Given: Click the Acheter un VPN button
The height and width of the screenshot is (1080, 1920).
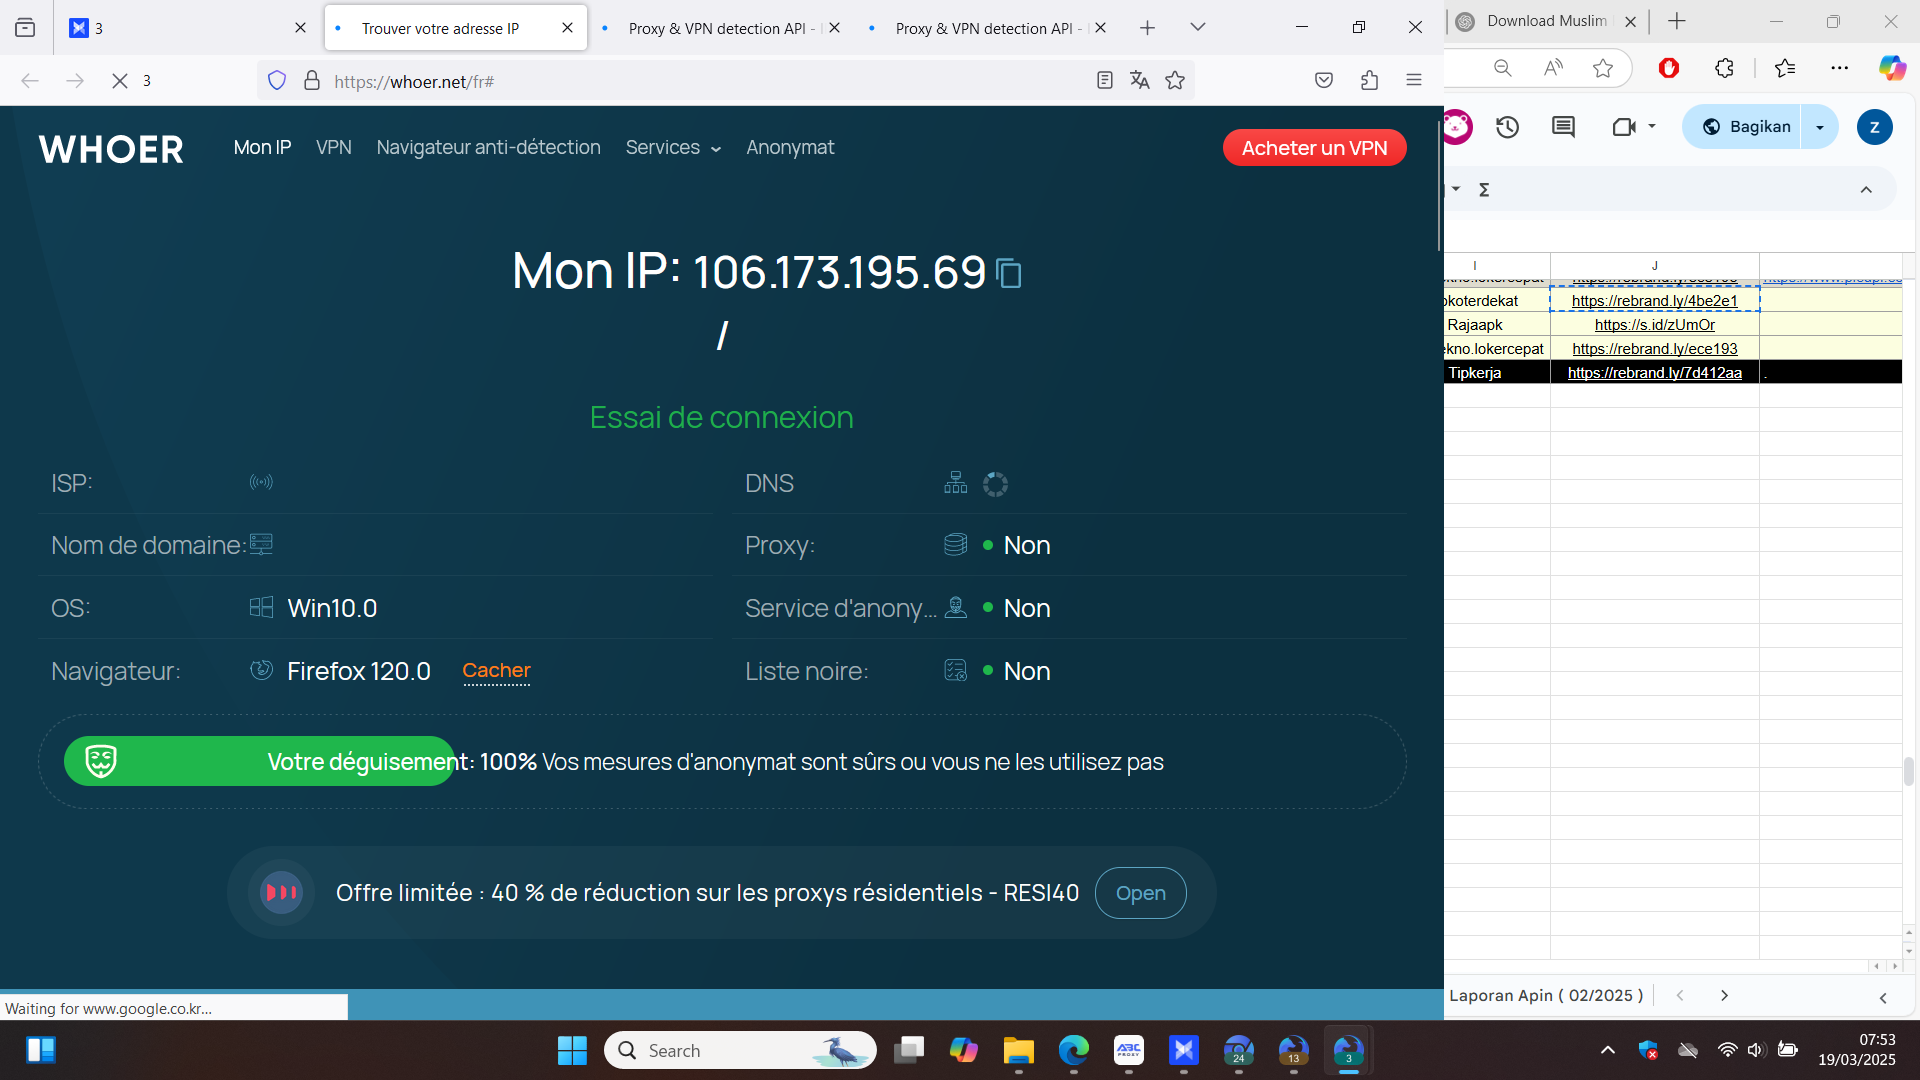Looking at the screenshot, I should pyautogui.click(x=1314, y=148).
